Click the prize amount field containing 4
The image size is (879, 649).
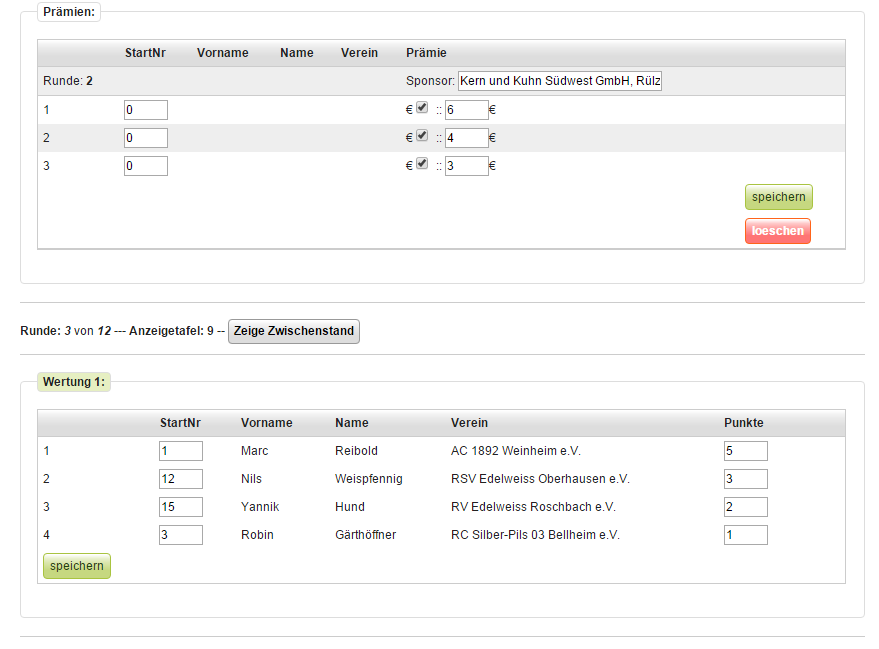(x=467, y=138)
